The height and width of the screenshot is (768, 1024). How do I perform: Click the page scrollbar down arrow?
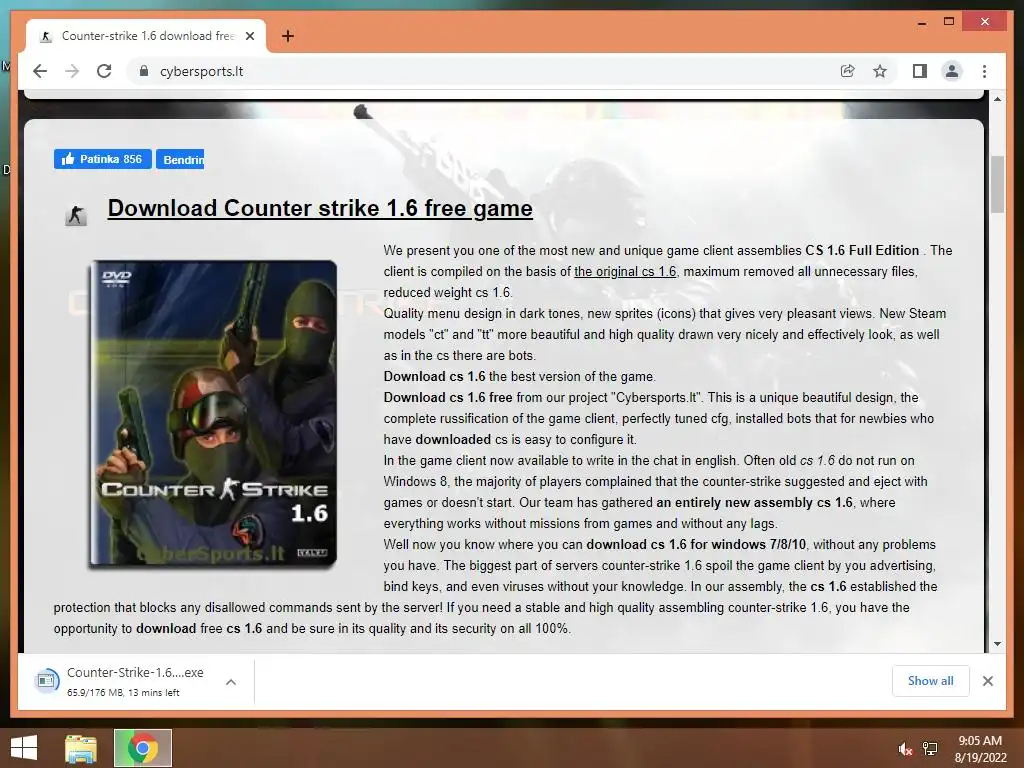point(997,644)
